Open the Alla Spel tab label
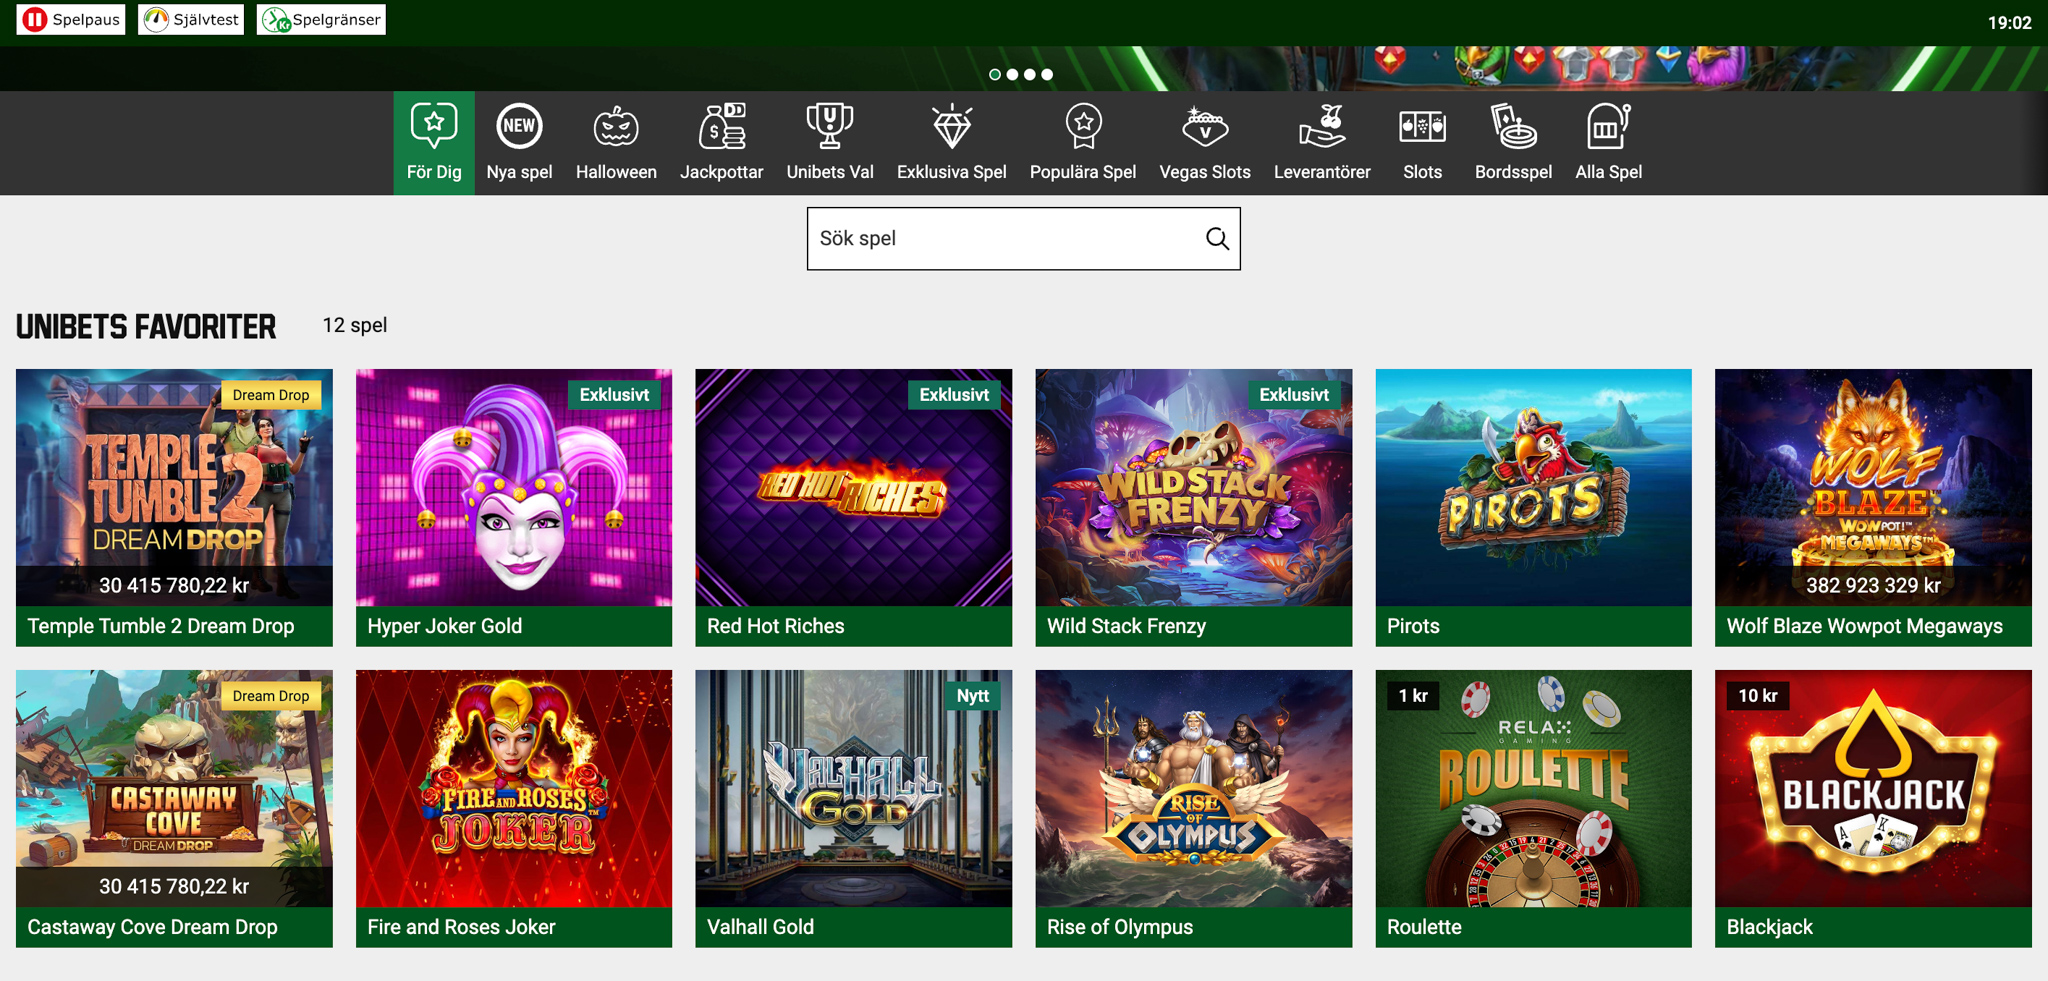Image resolution: width=2048 pixels, height=981 pixels. (x=1608, y=172)
